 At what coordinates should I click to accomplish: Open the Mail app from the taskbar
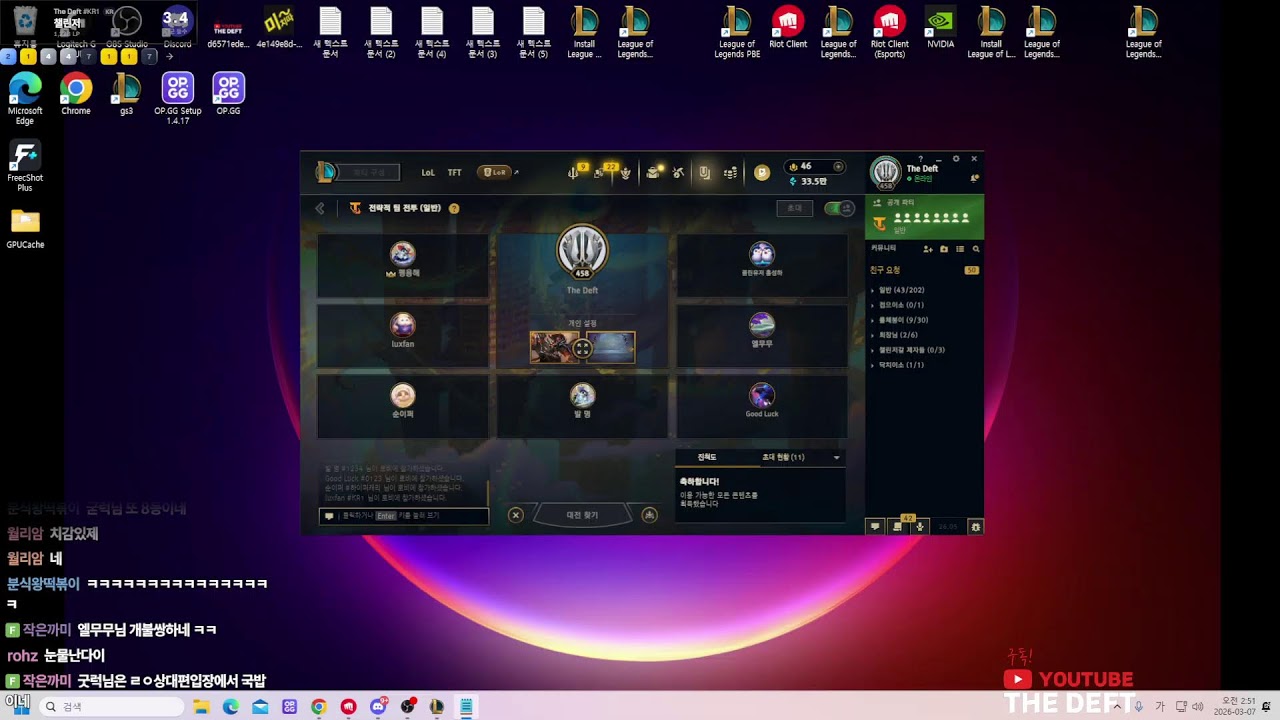point(260,707)
